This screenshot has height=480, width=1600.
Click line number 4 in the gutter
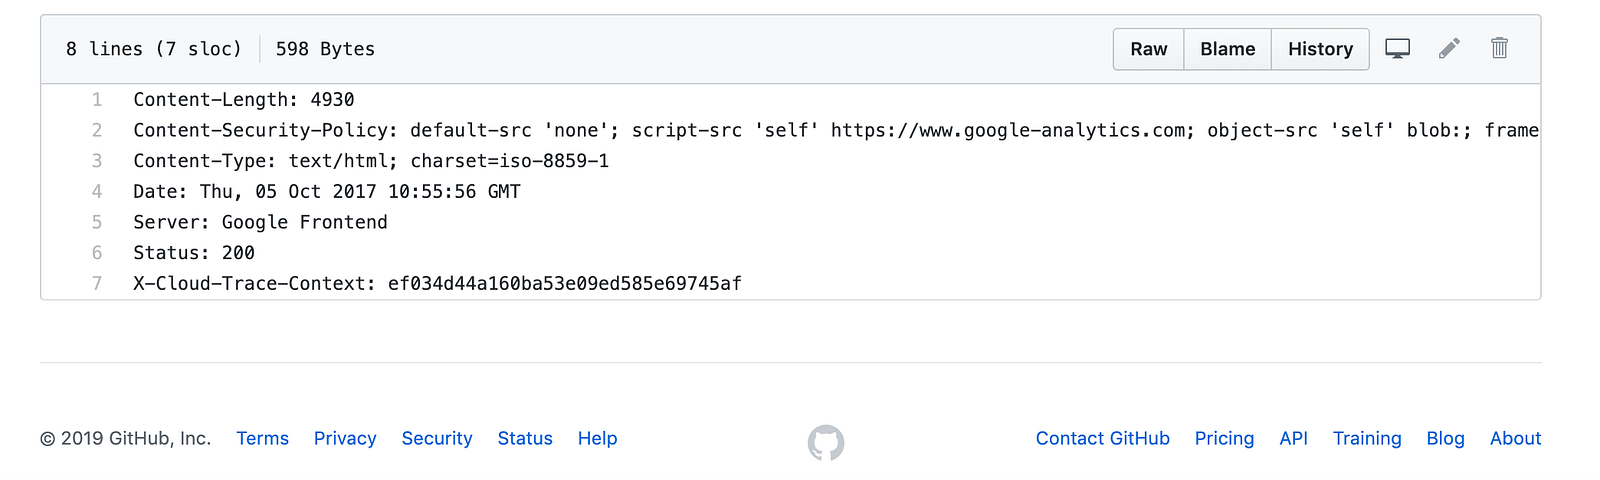pyautogui.click(x=97, y=191)
